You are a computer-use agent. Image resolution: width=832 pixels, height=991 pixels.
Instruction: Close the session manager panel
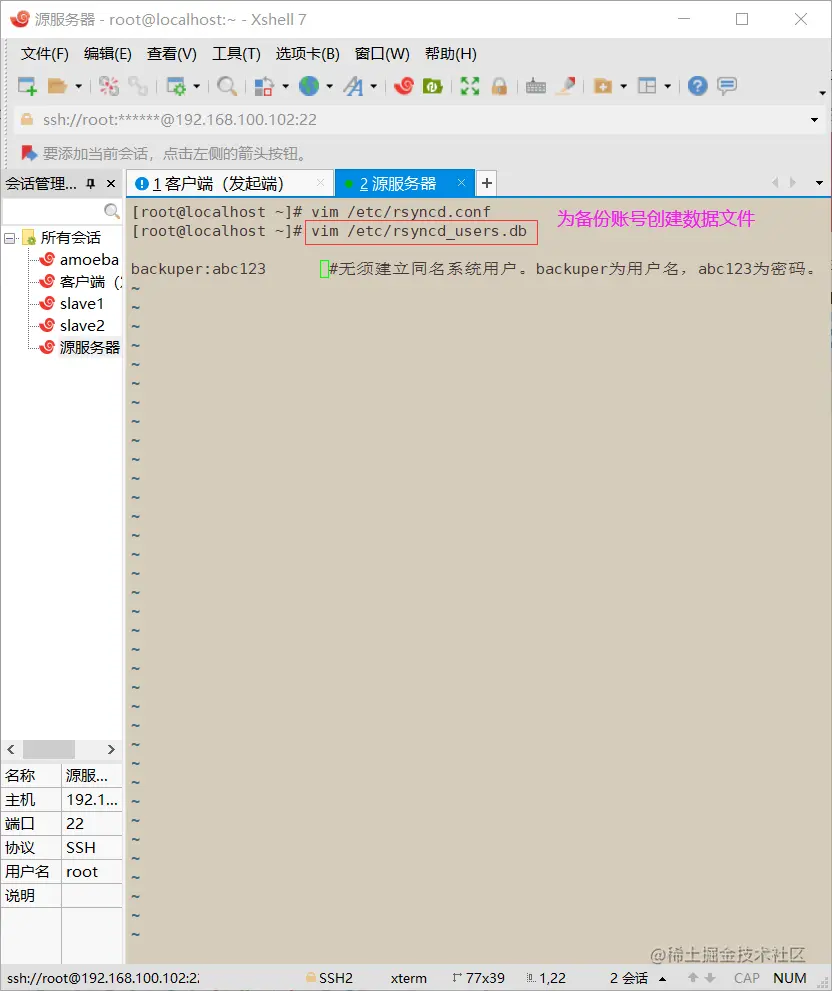click(111, 183)
